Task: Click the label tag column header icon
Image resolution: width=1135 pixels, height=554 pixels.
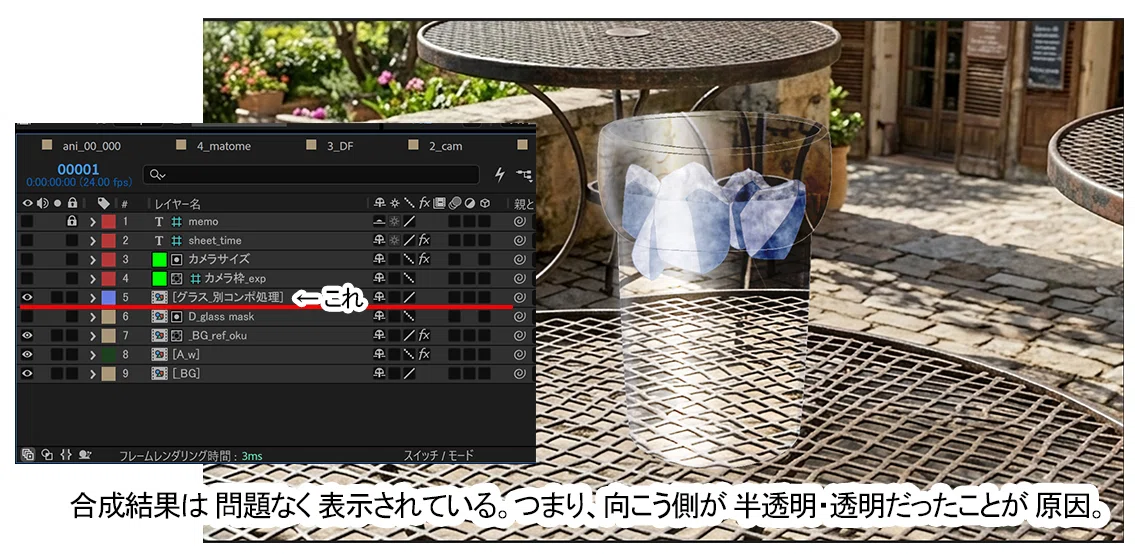Action: click(x=104, y=203)
